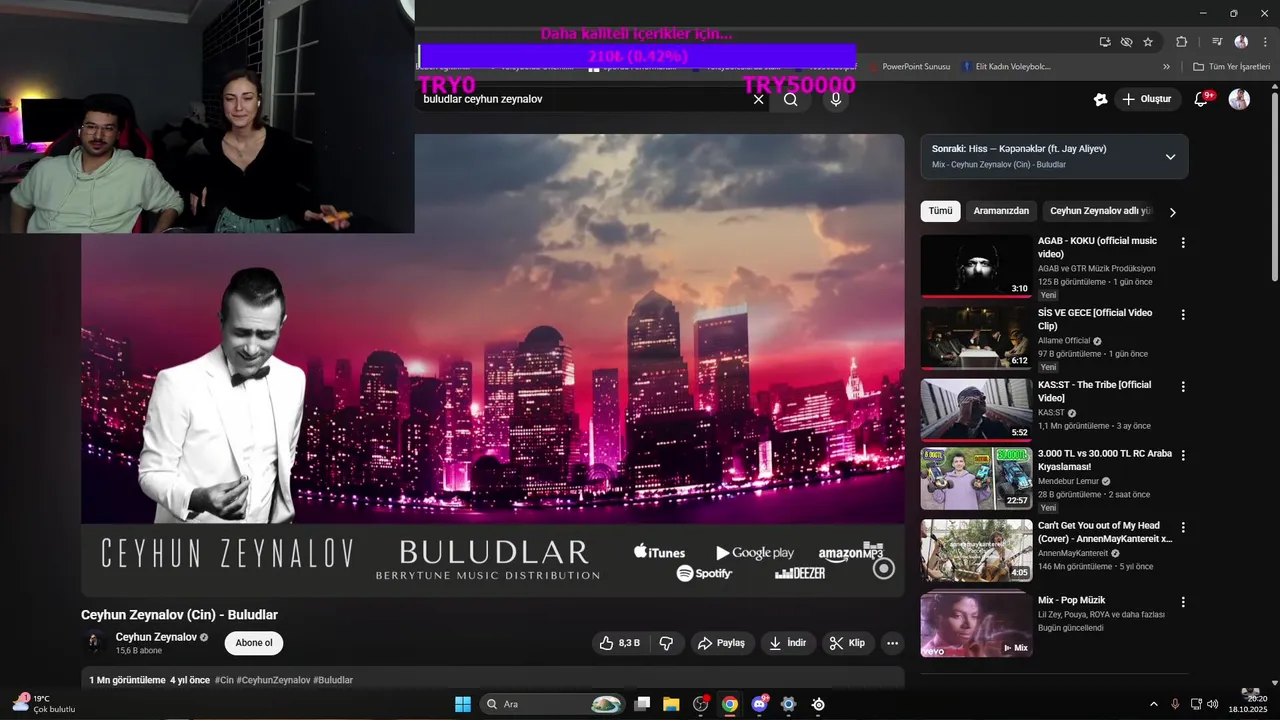Click the install app icon in address bar
This screenshot has height=720, width=1280.
[x=1105, y=42]
